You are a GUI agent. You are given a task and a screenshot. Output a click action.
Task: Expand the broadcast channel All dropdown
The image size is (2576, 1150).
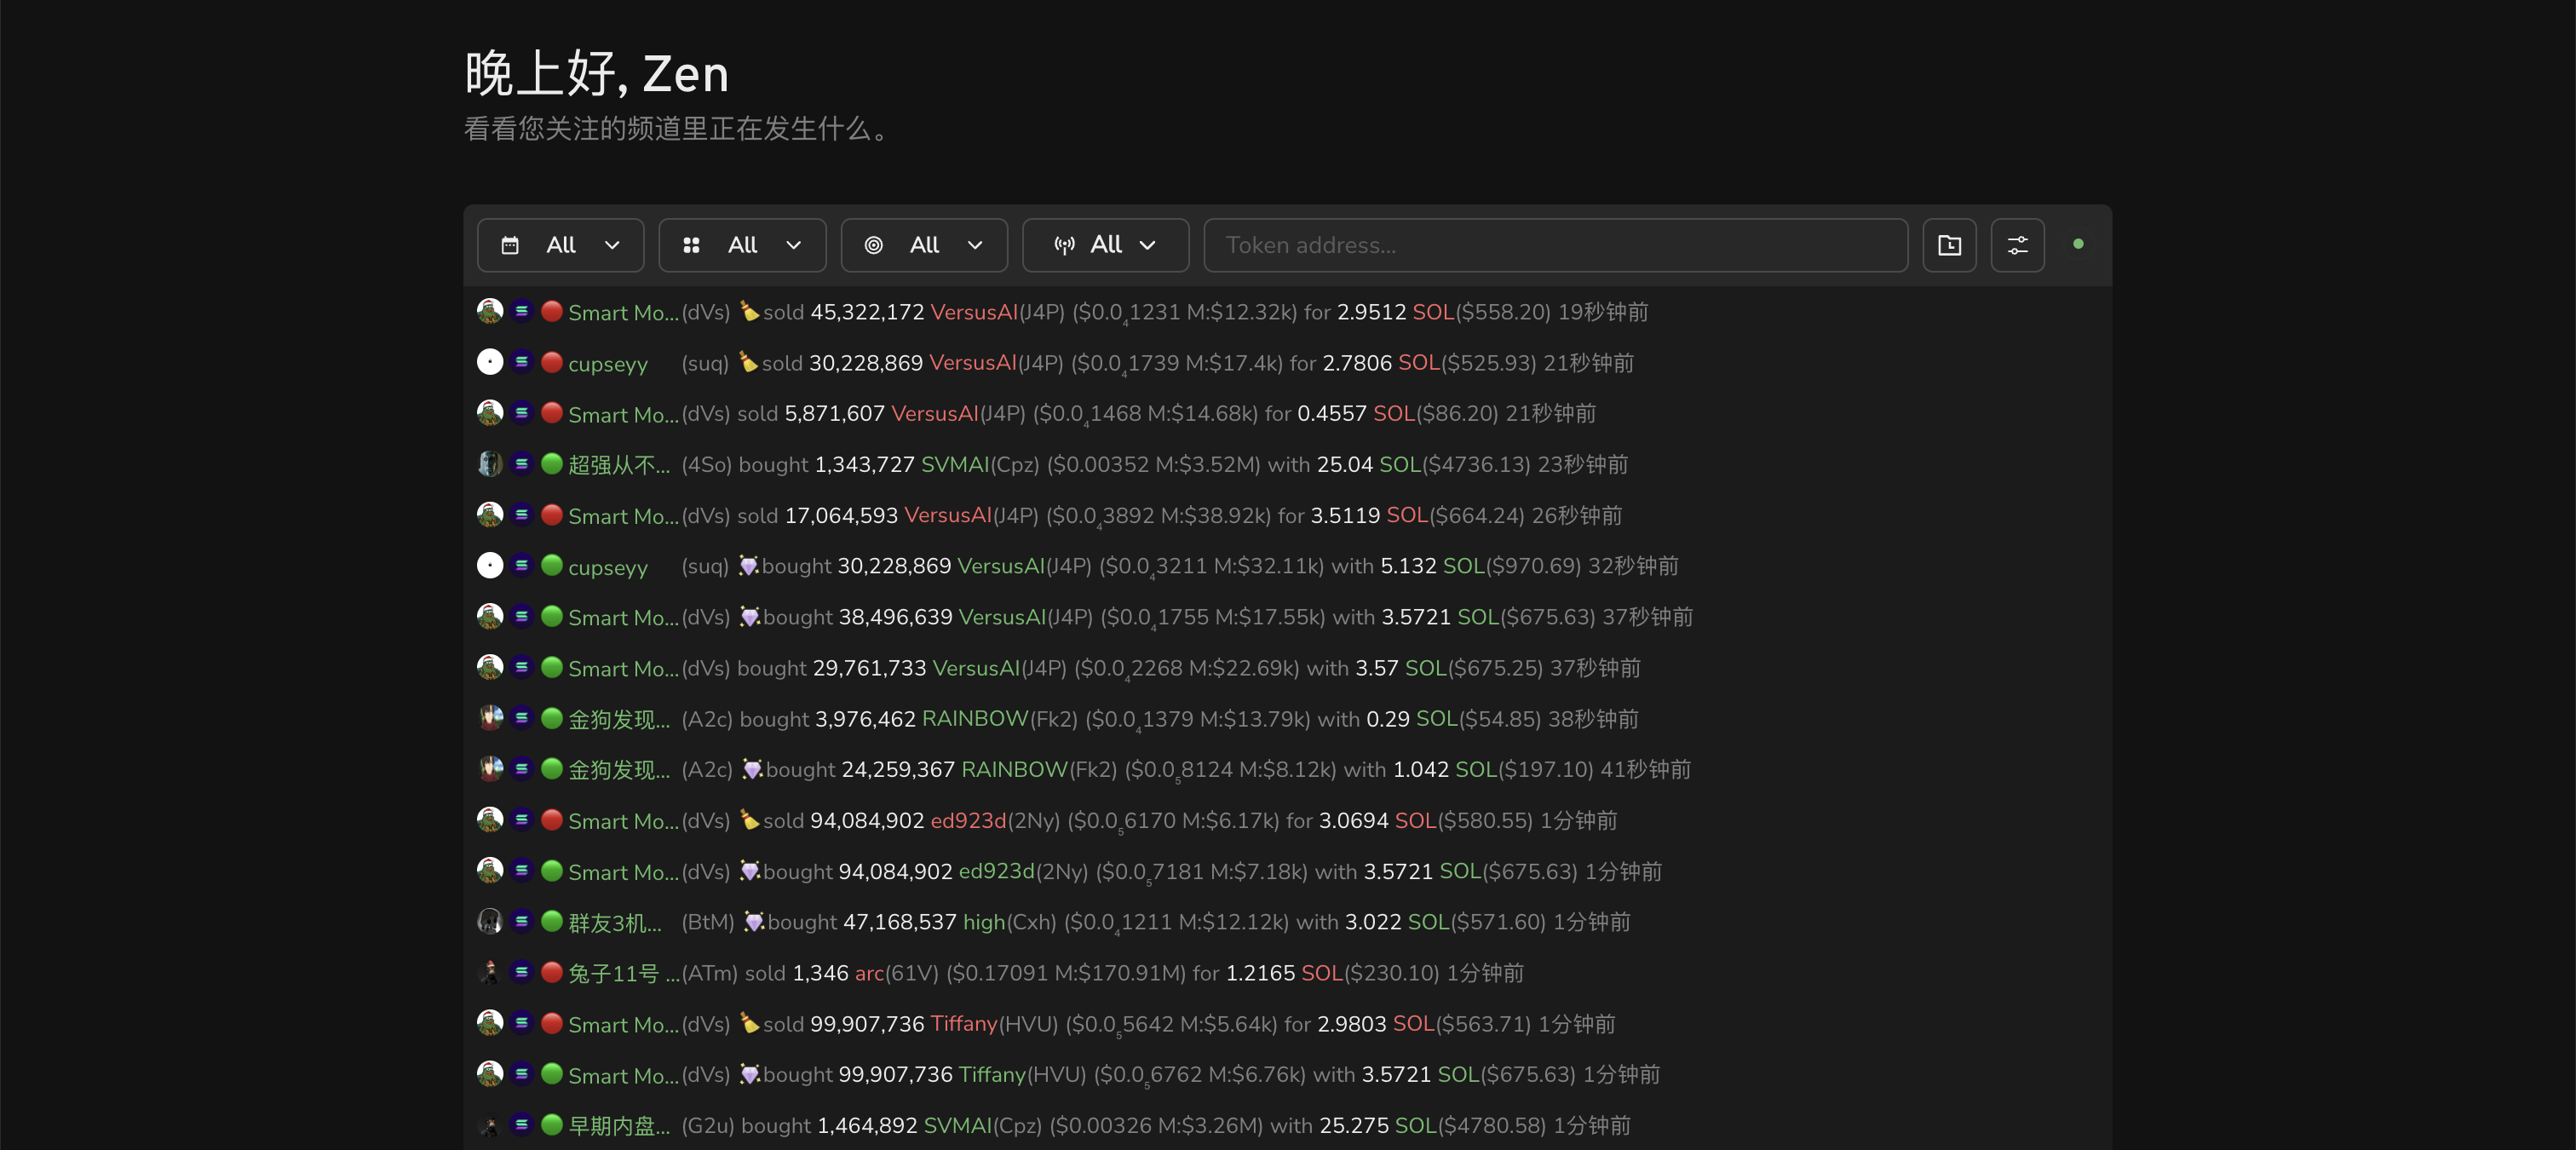[x=1105, y=245]
